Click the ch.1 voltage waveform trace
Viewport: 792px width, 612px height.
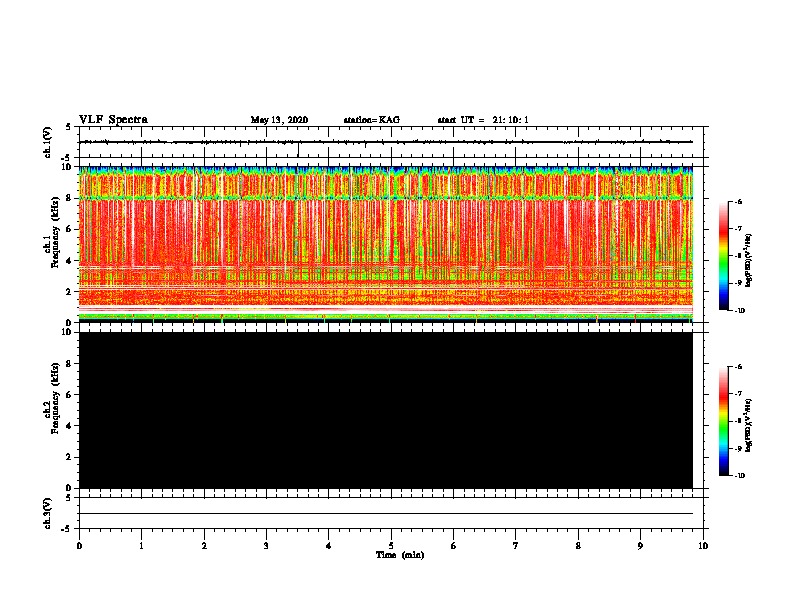(x=386, y=142)
